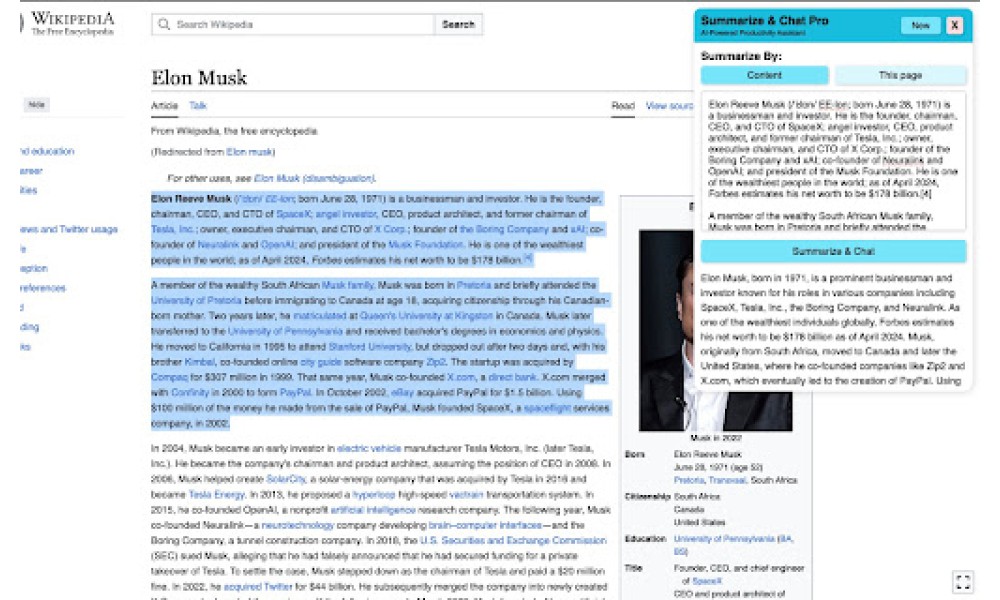
Task: Open the direct bank link
Action: tap(512, 377)
